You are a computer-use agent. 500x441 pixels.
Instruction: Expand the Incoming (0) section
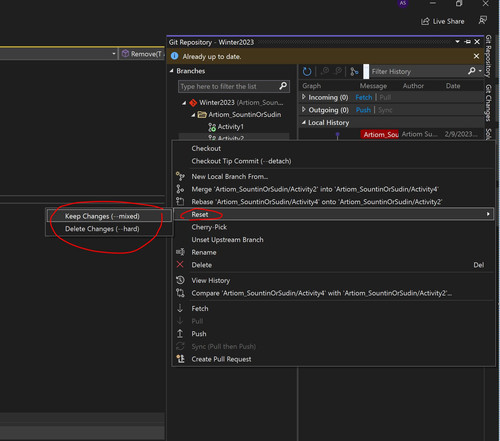pos(304,97)
